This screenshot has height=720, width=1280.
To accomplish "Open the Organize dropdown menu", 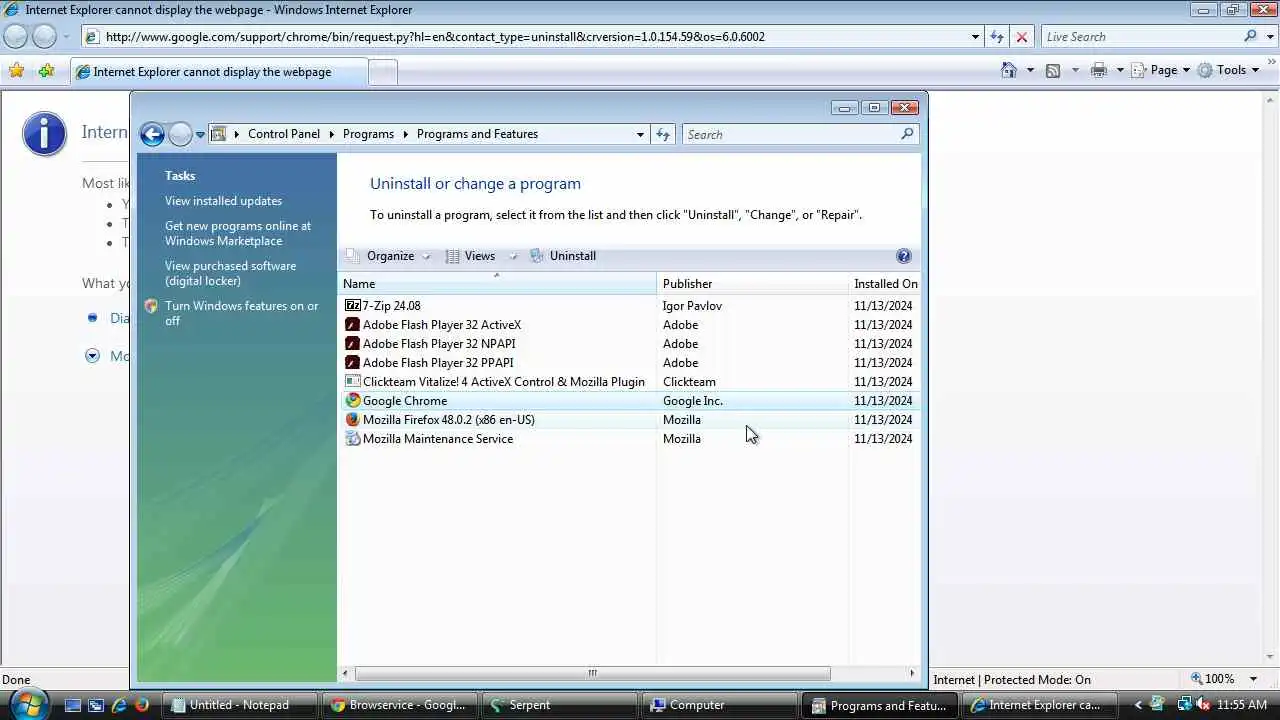I will point(389,256).
